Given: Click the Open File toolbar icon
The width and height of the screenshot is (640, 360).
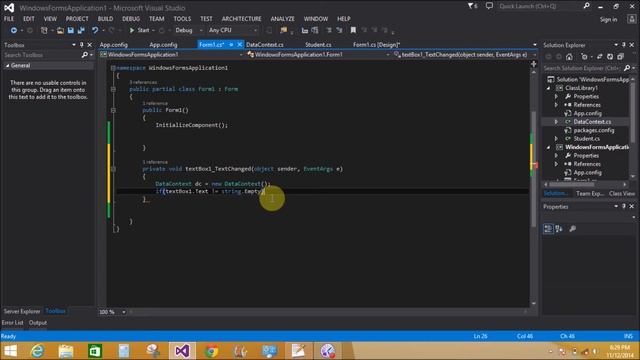Looking at the screenshot, I should (60, 30).
